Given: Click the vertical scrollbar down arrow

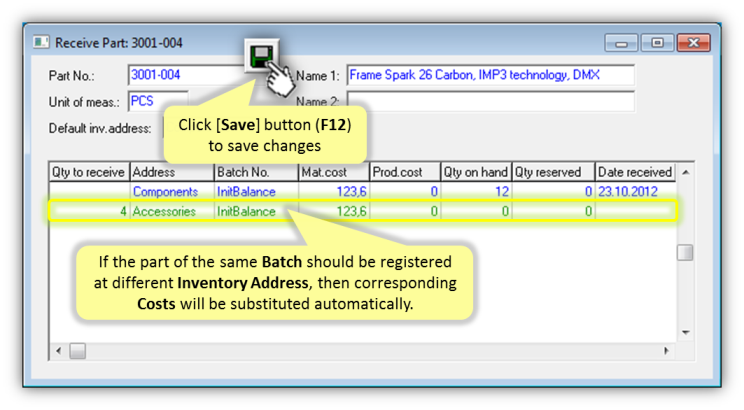Looking at the screenshot, I should click(686, 332).
